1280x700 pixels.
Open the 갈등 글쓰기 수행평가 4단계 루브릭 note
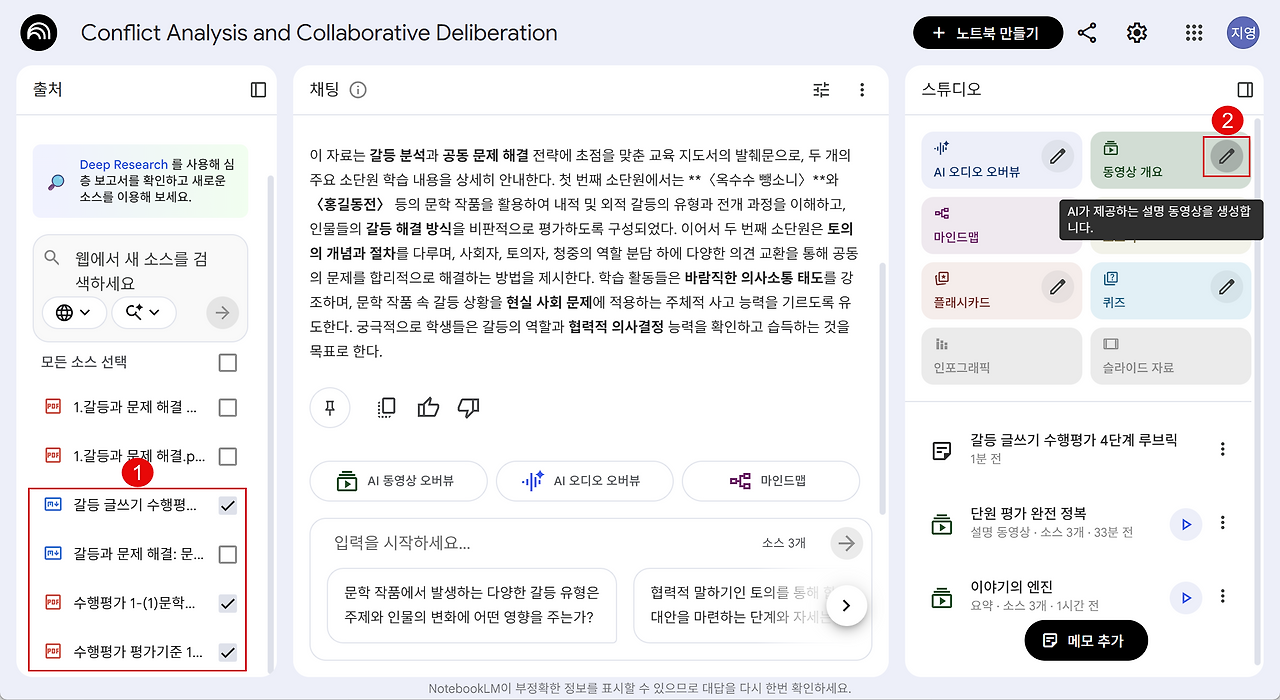[x=1074, y=440]
